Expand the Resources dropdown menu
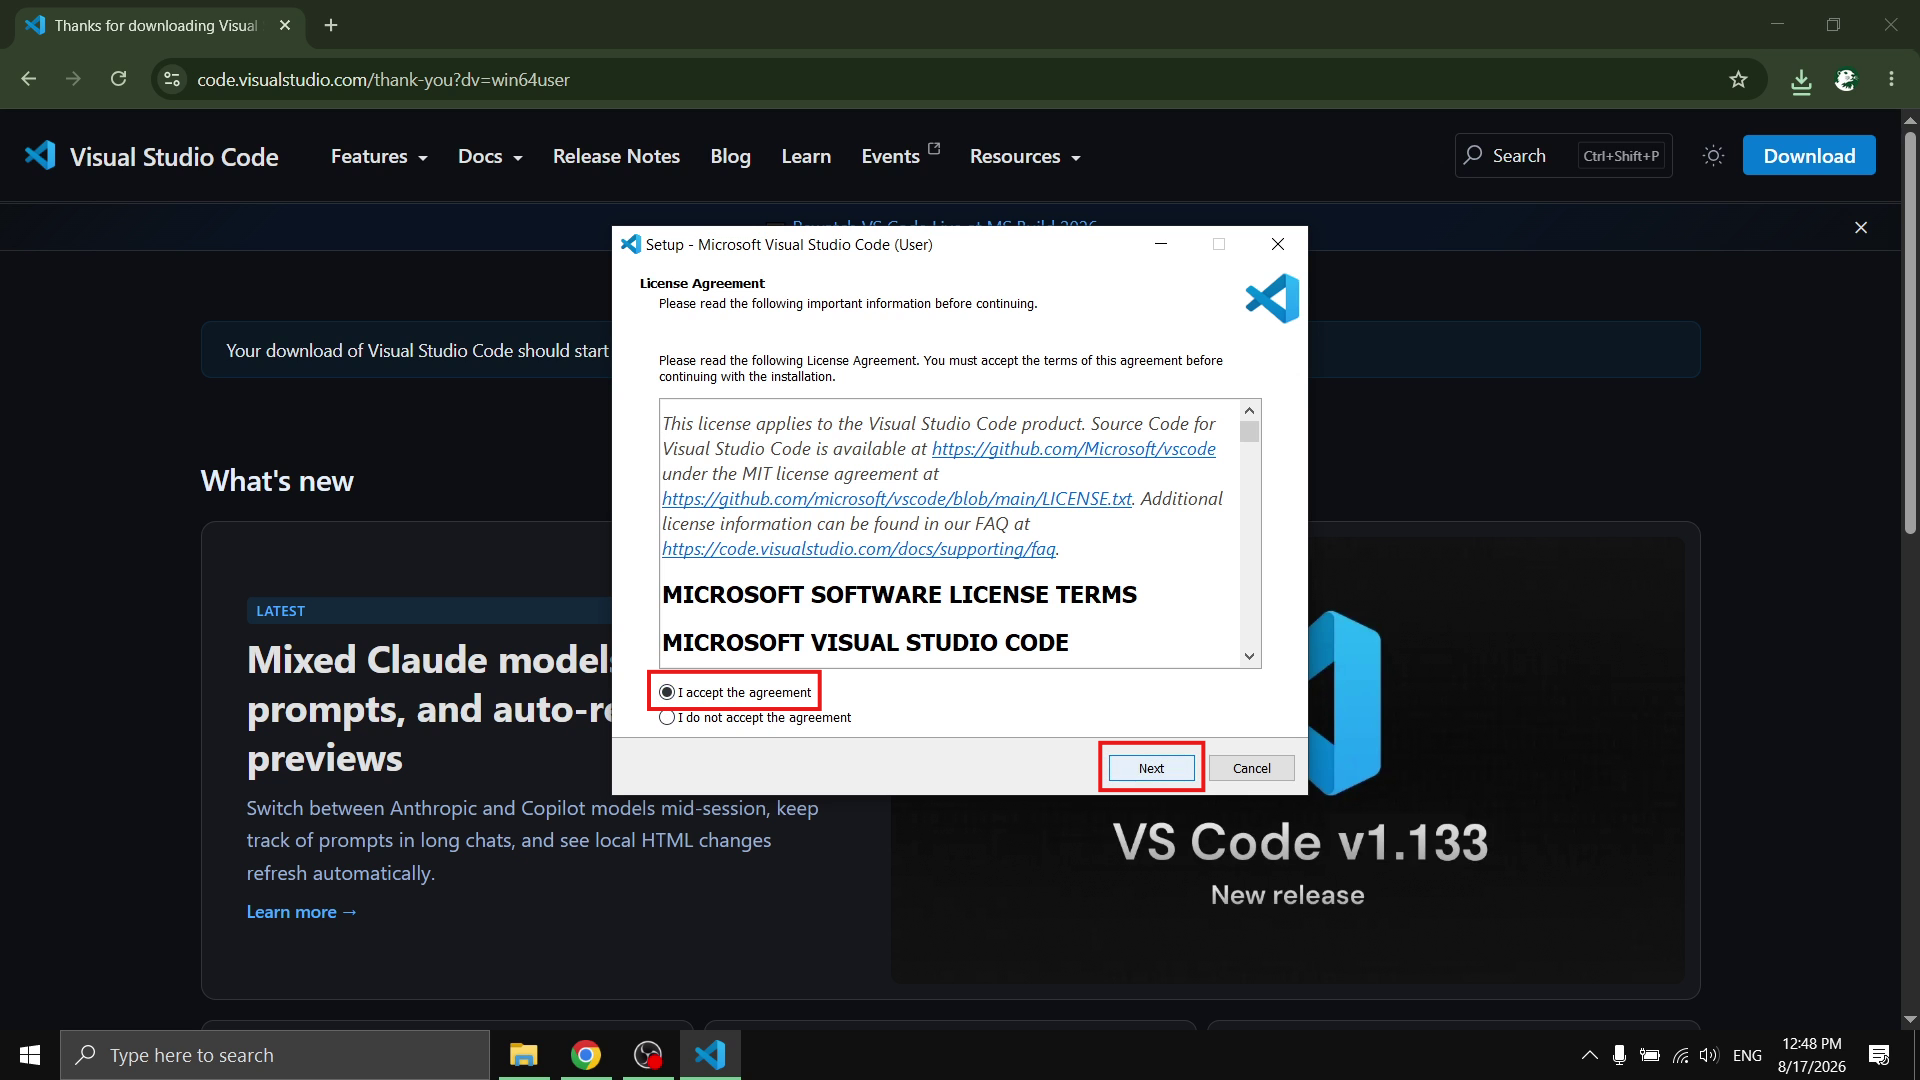Image resolution: width=1920 pixels, height=1080 pixels. (x=1025, y=157)
